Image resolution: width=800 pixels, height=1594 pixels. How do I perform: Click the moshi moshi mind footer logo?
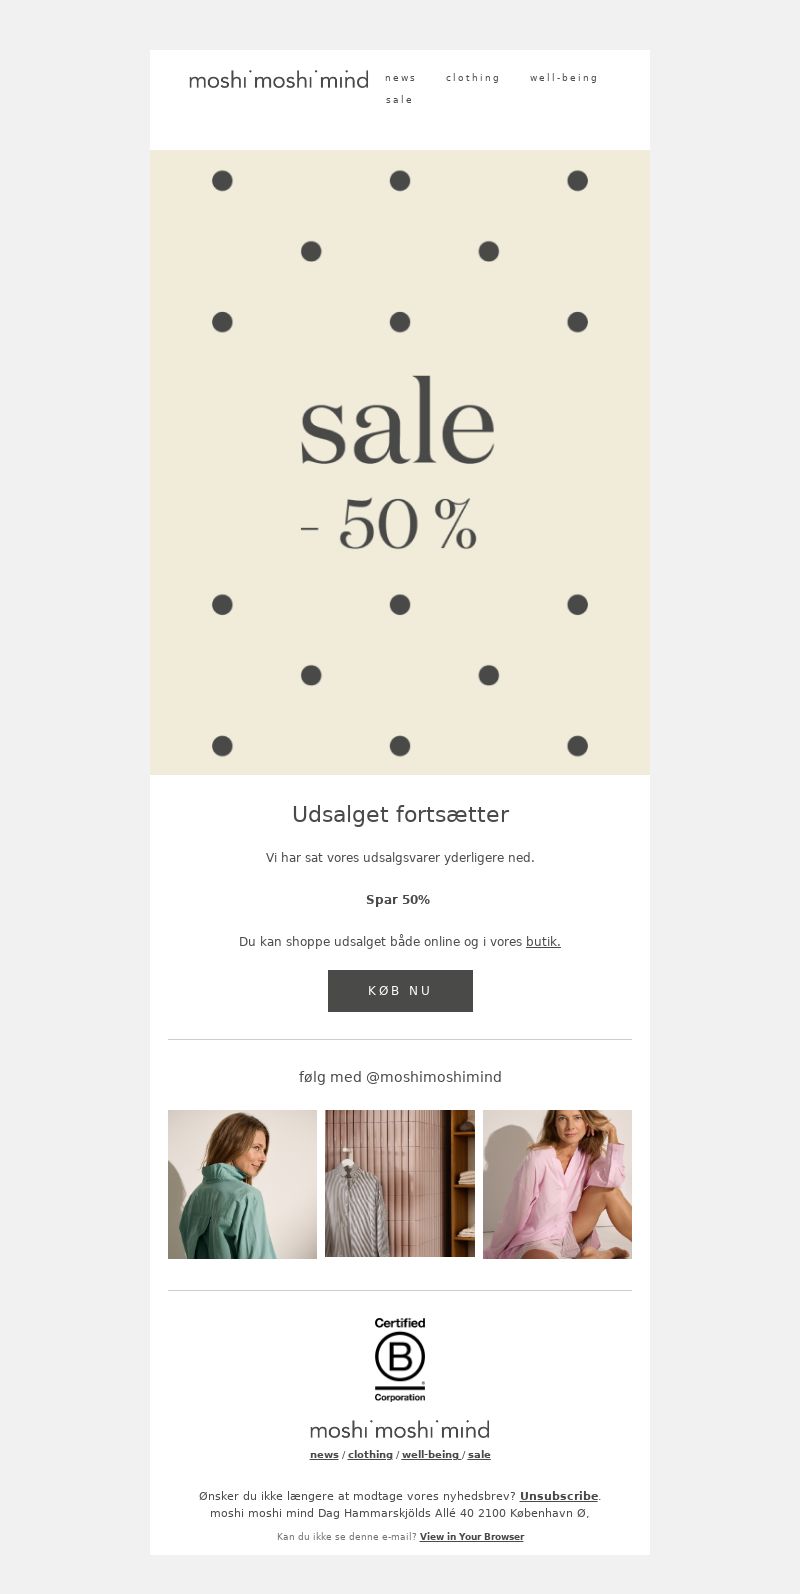click(400, 1429)
